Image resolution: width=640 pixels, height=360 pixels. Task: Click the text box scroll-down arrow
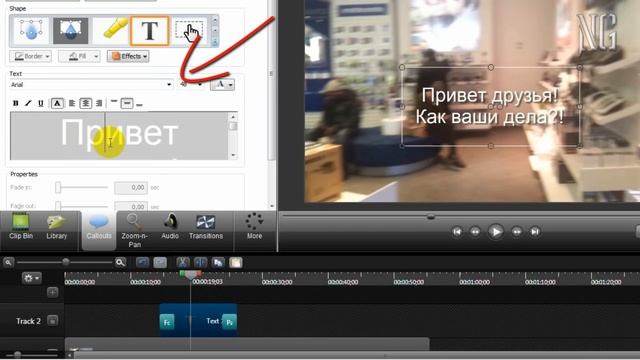coord(233,156)
